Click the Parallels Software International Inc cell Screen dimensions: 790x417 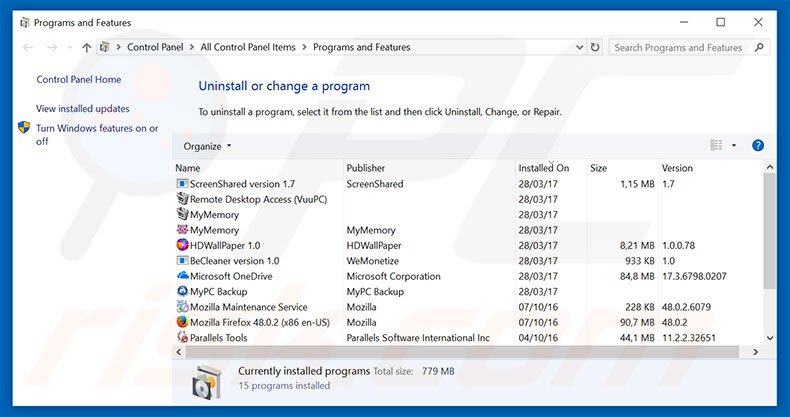pos(418,337)
